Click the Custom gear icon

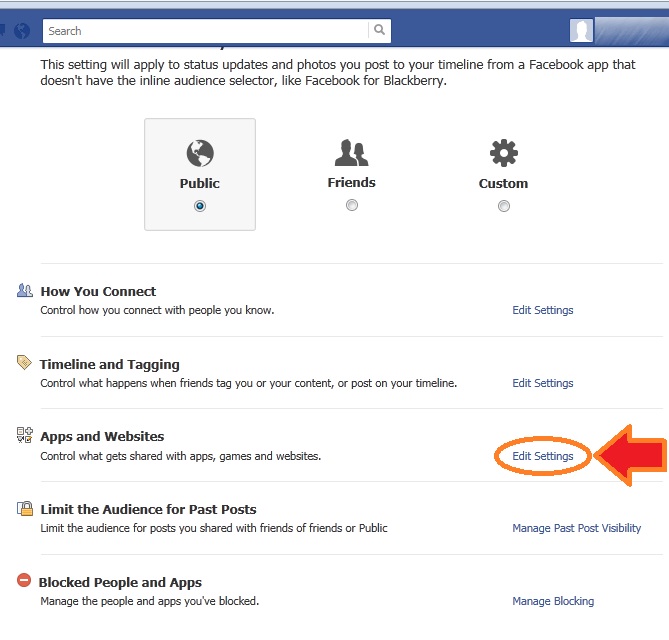click(503, 153)
